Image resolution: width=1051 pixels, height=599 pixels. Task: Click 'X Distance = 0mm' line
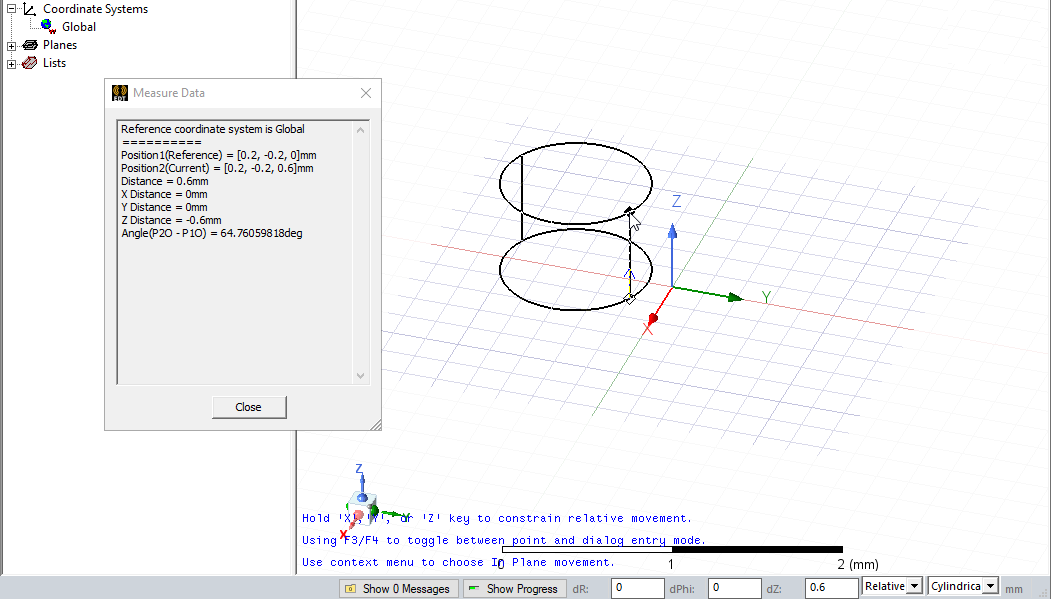click(164, 194)
